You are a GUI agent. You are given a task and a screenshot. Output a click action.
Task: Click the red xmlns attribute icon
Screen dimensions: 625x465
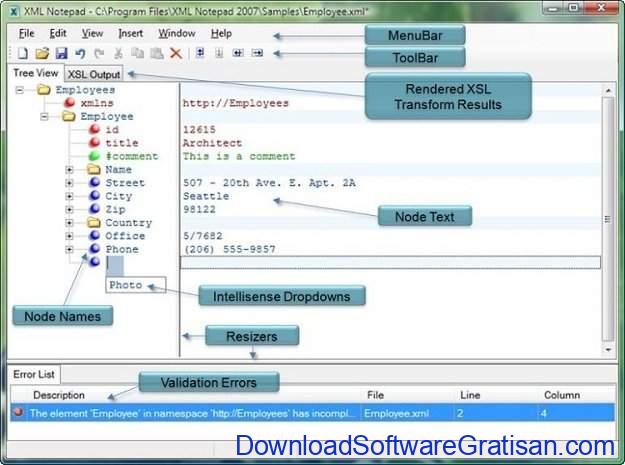(70, 102)
